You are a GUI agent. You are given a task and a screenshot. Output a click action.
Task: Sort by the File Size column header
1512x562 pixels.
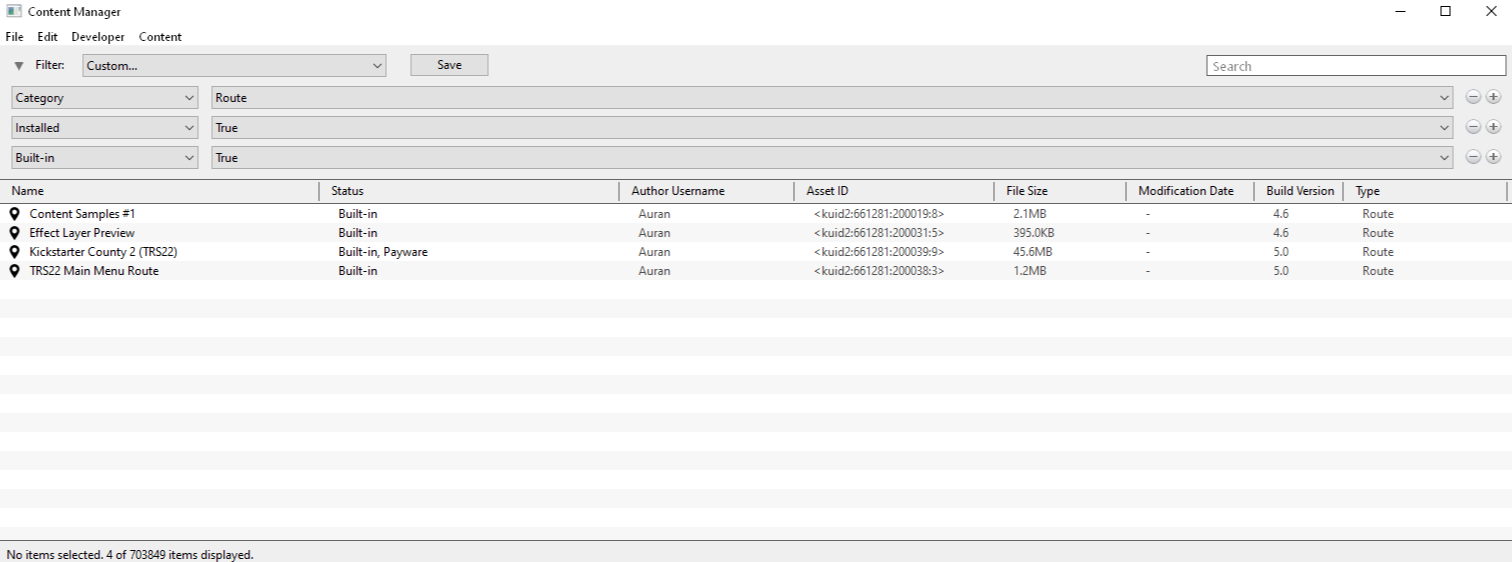1061,191
